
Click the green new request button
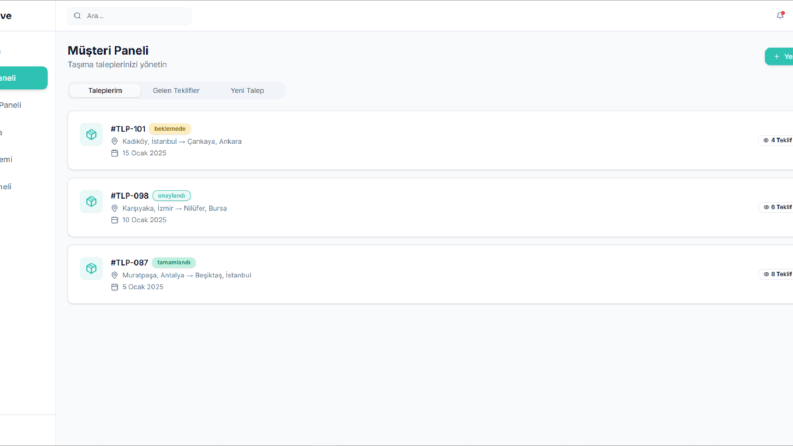tap(779, 57)
